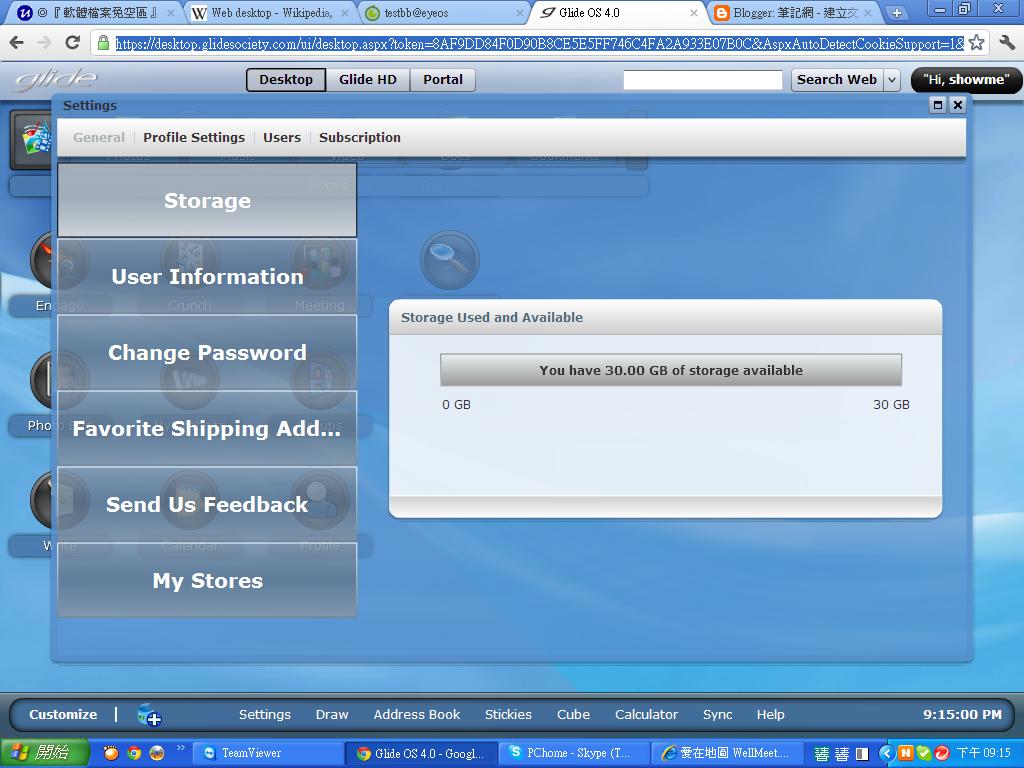The image size is (1024, 768).
Task: Open PChome - Skype taskbar item
Action: tap(573, 753)
